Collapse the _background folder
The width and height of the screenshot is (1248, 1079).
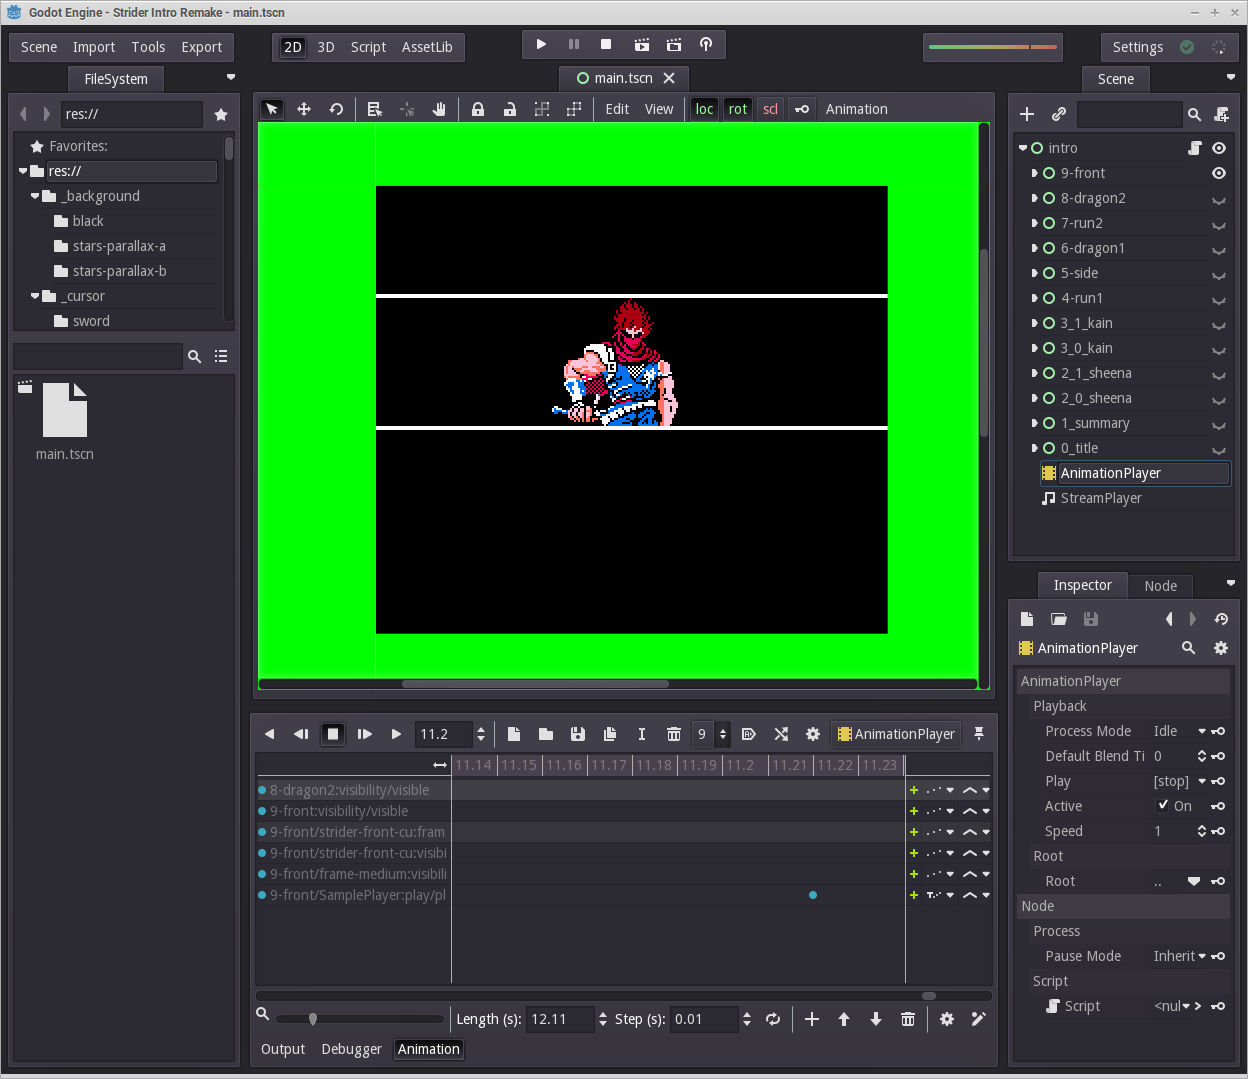point(35,196)
